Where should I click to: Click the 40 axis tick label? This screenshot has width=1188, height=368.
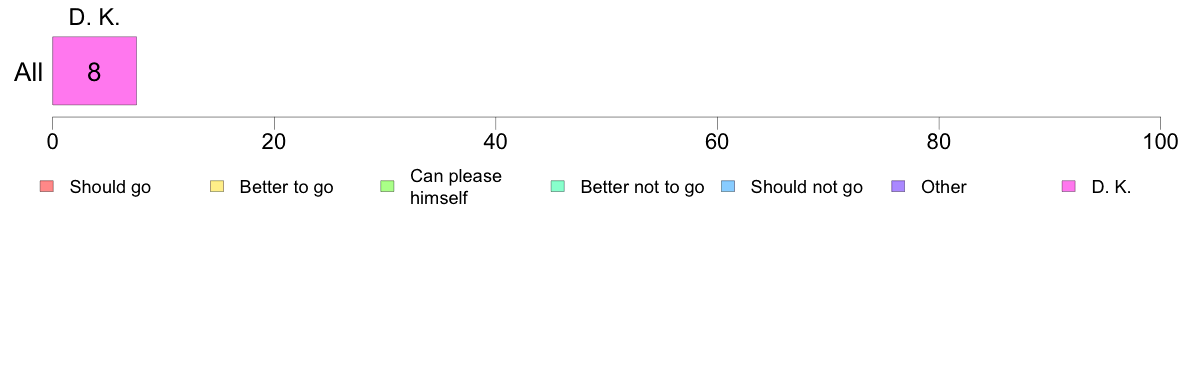point(496,142)
